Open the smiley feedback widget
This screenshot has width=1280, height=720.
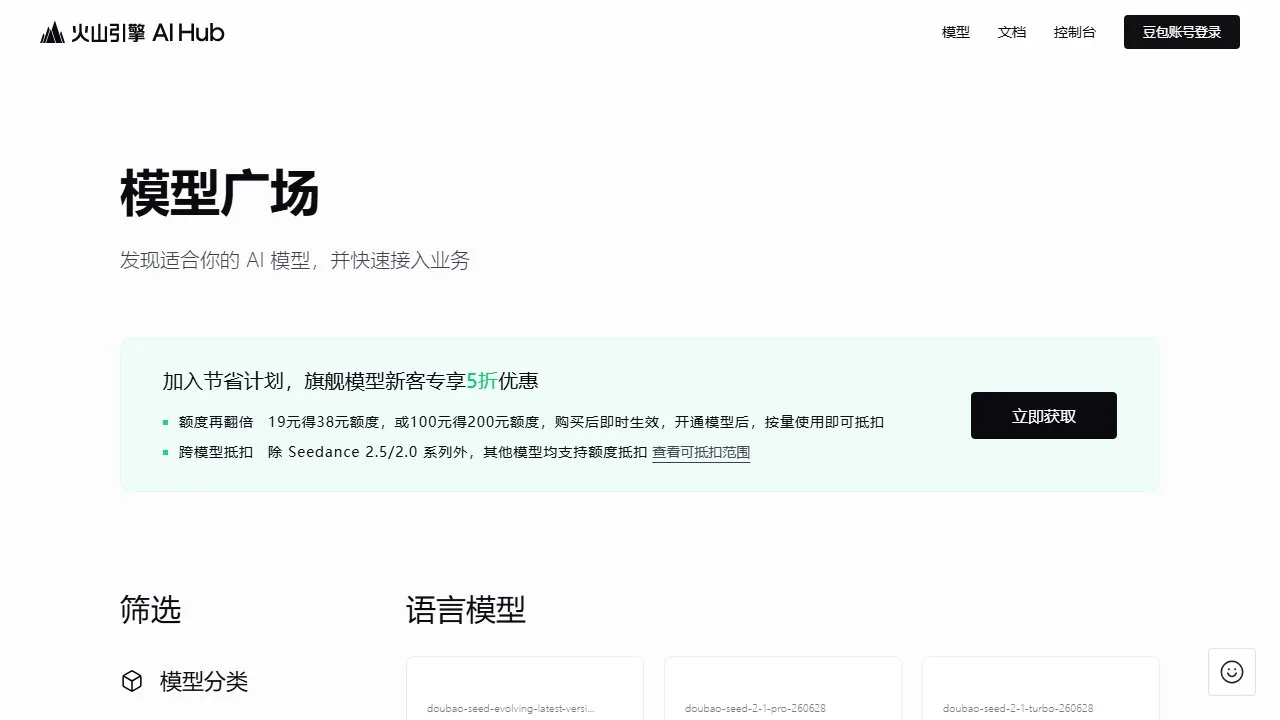click(x=1232, y=672)
